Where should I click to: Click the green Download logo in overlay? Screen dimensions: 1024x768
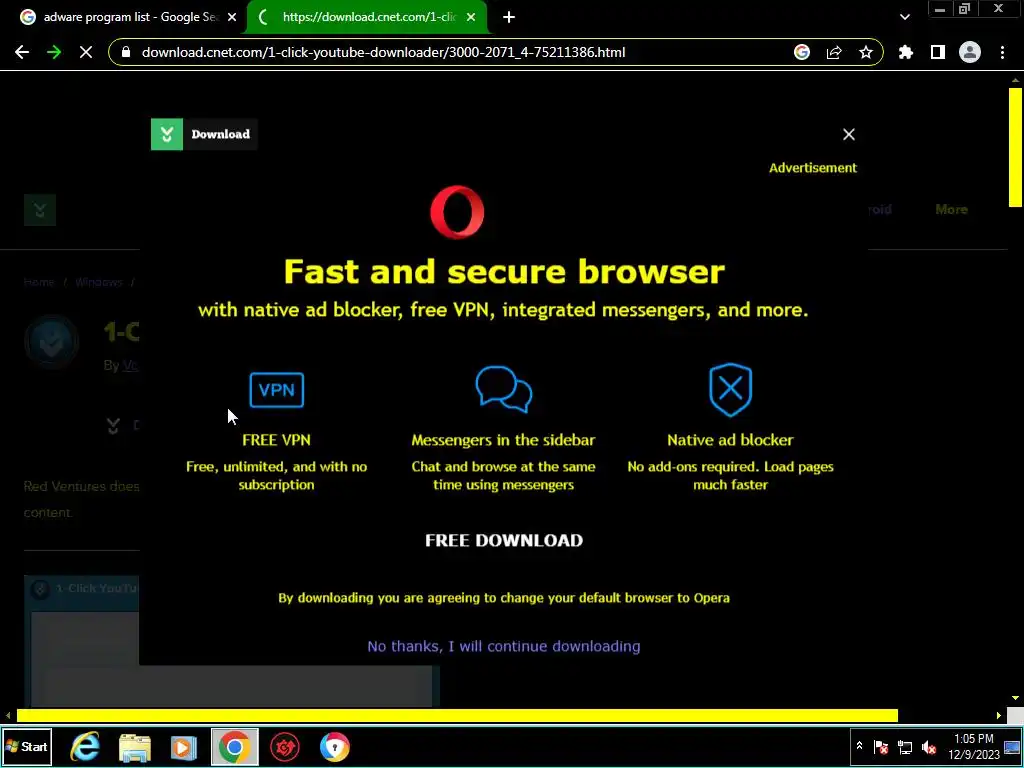(204, 135)
